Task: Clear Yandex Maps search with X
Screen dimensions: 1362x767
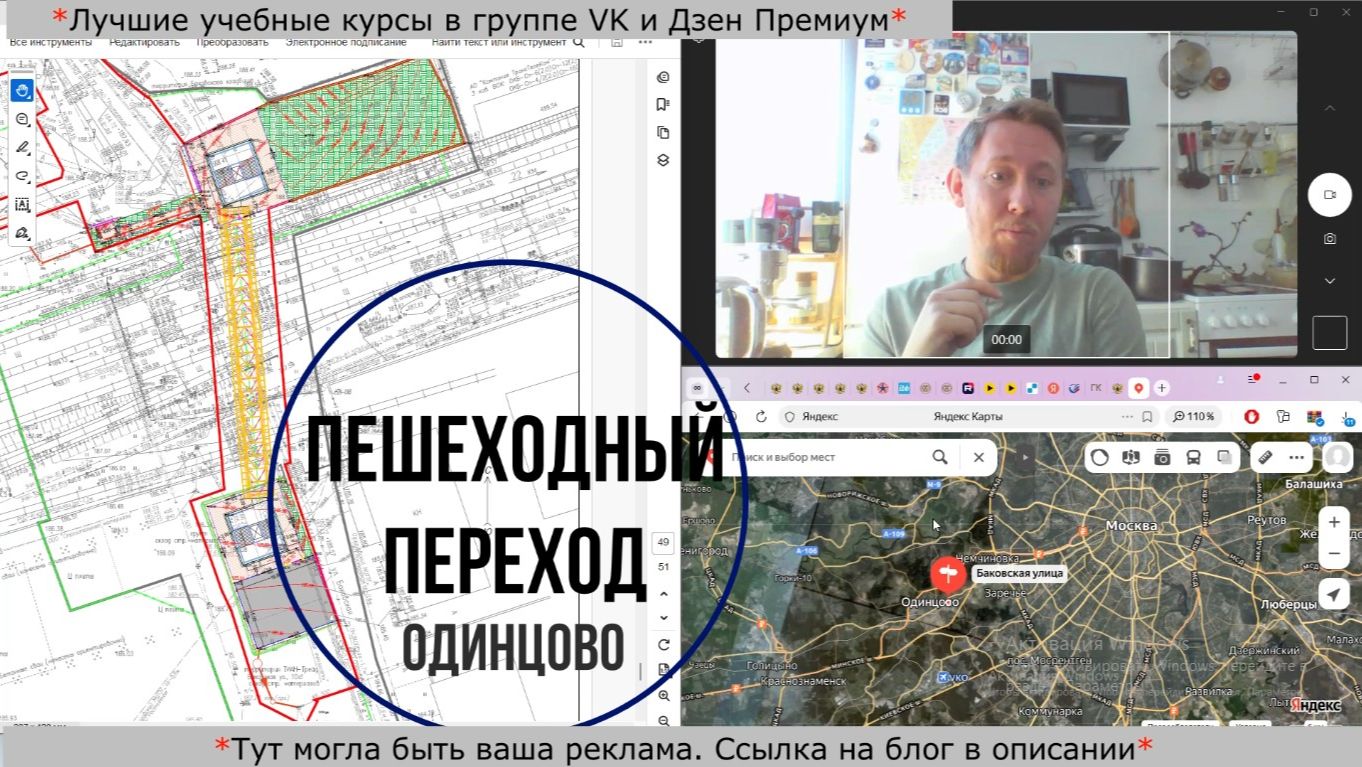Action: click(978, 457)
